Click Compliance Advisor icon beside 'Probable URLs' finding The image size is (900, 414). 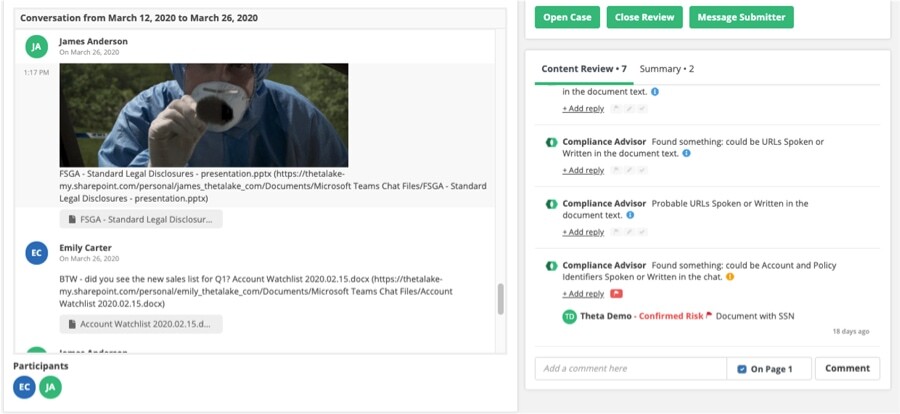pos(551,204)
